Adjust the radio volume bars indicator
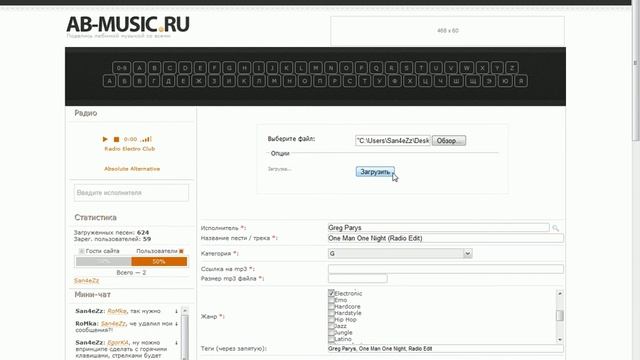Viewport: 640px width, 360px height. [x=146, y=139]
